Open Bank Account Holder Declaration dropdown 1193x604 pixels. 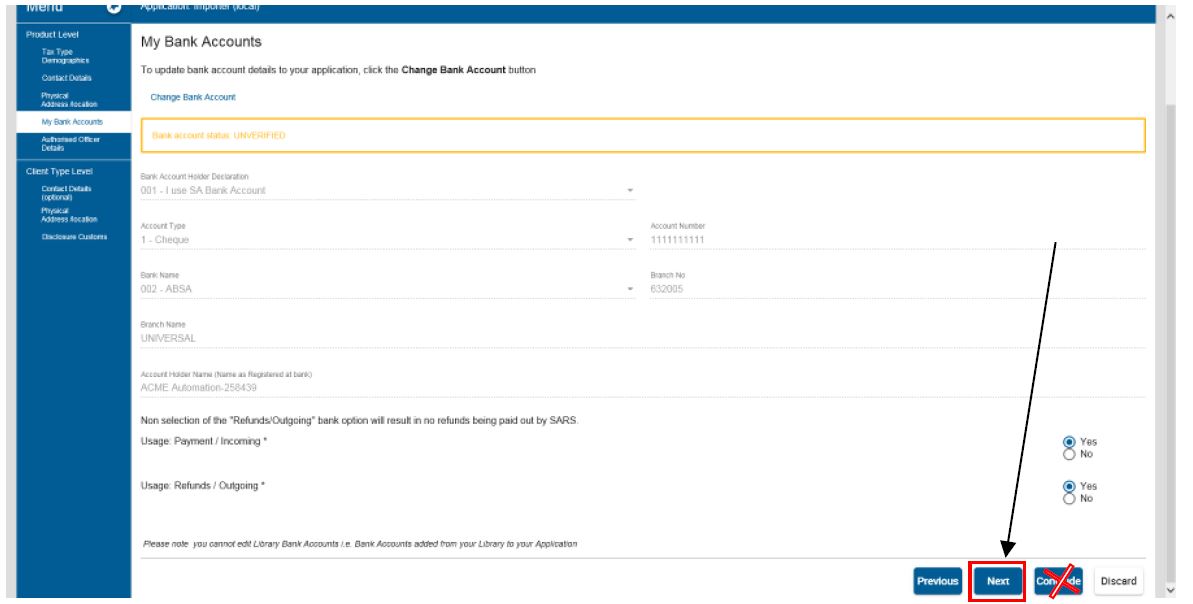pyautogui.click(x=387, y=190)
